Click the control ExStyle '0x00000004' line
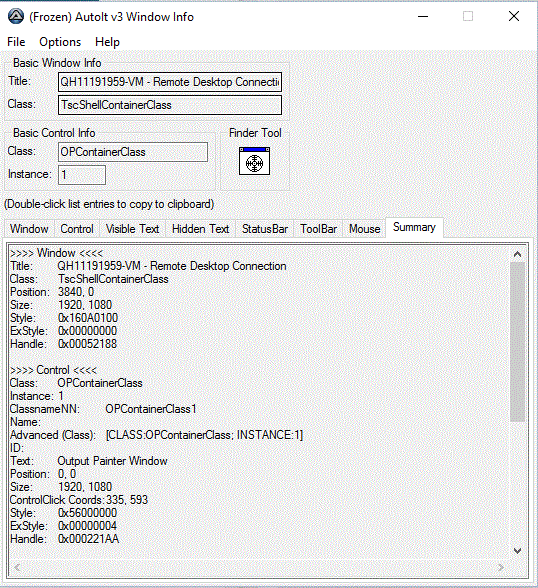 63,526
